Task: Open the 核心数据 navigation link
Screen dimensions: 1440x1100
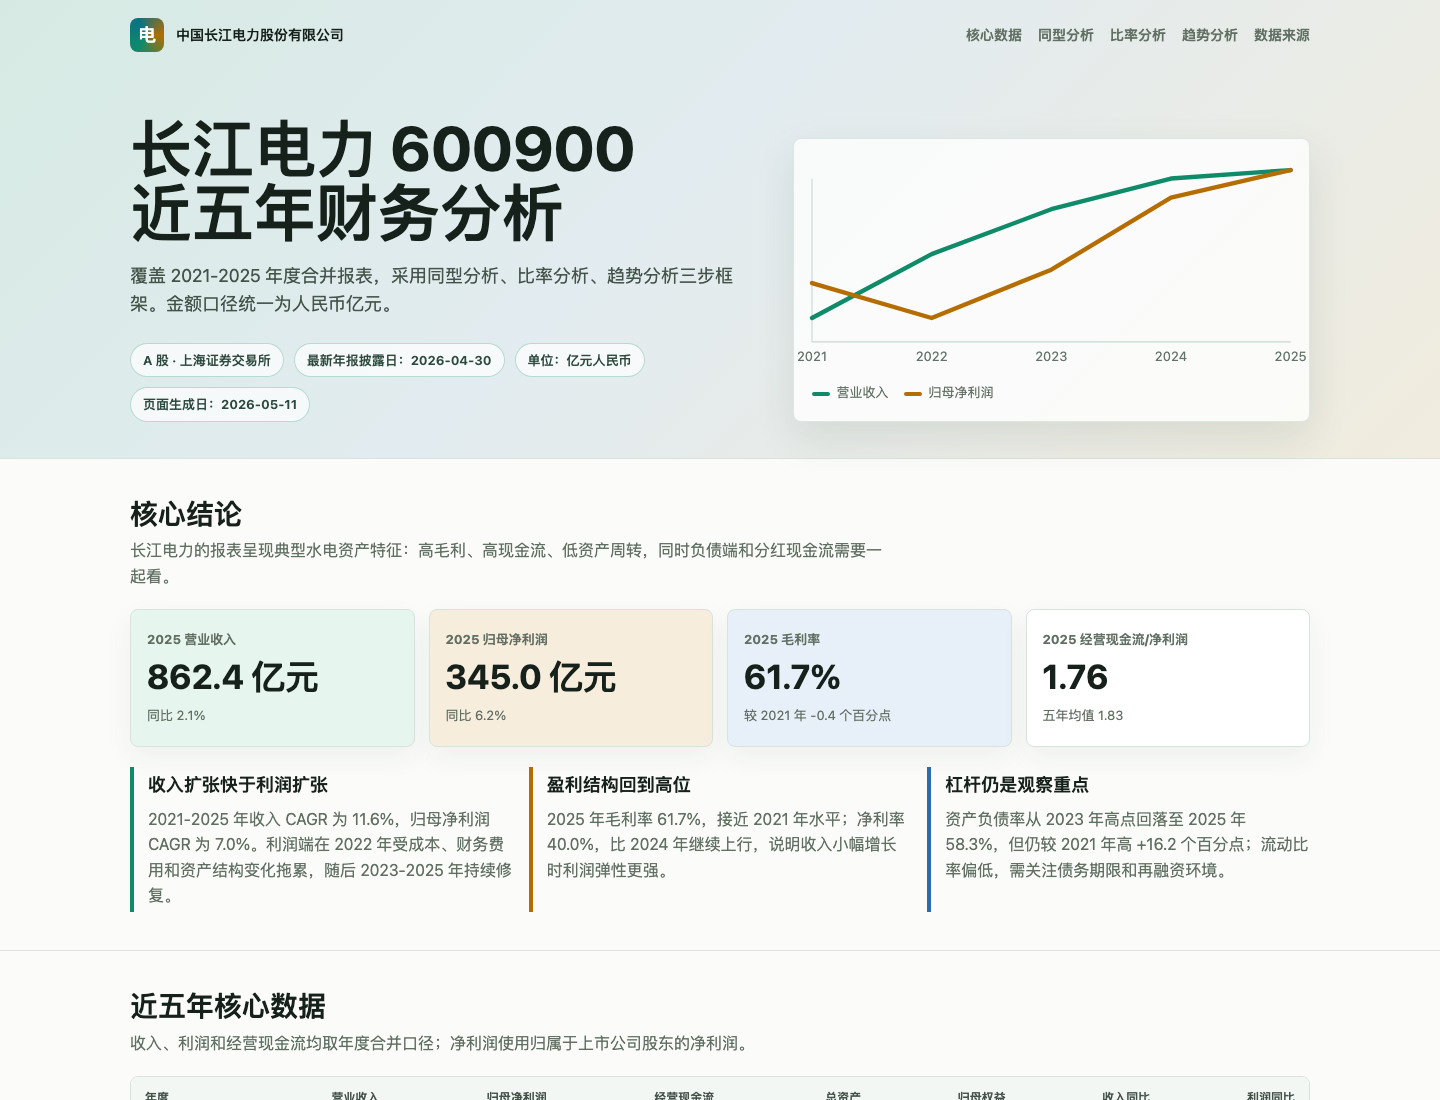Action: pyautogui.click(x=993, y=35)
